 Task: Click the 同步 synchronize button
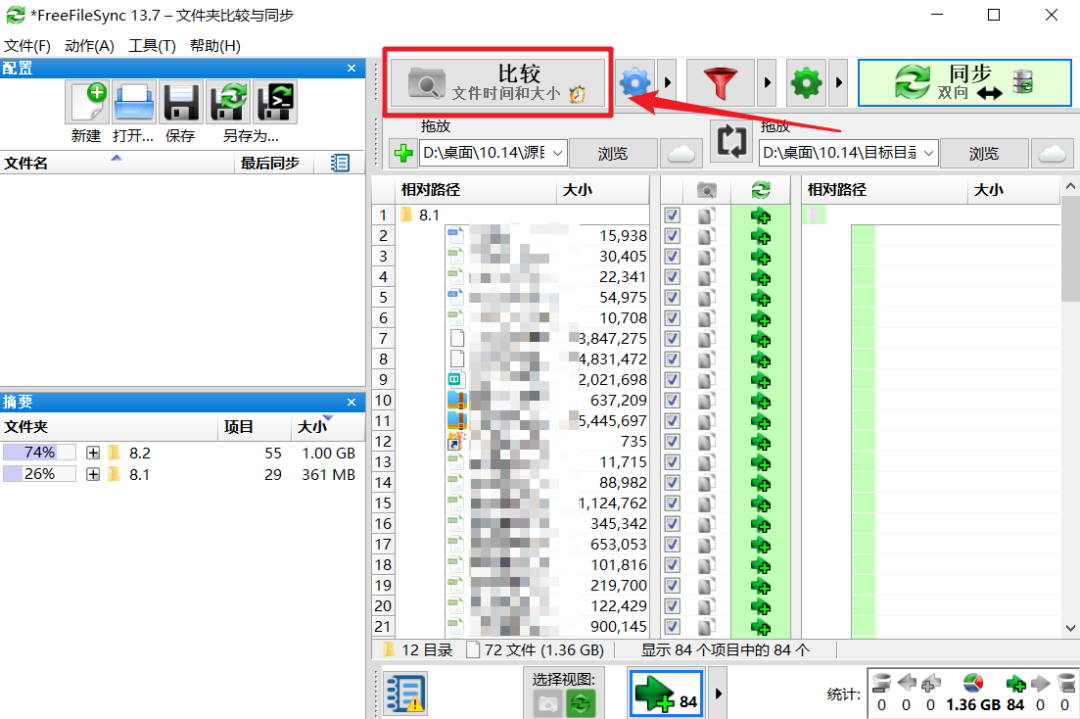pyautogui.click(x=964, y=83)
